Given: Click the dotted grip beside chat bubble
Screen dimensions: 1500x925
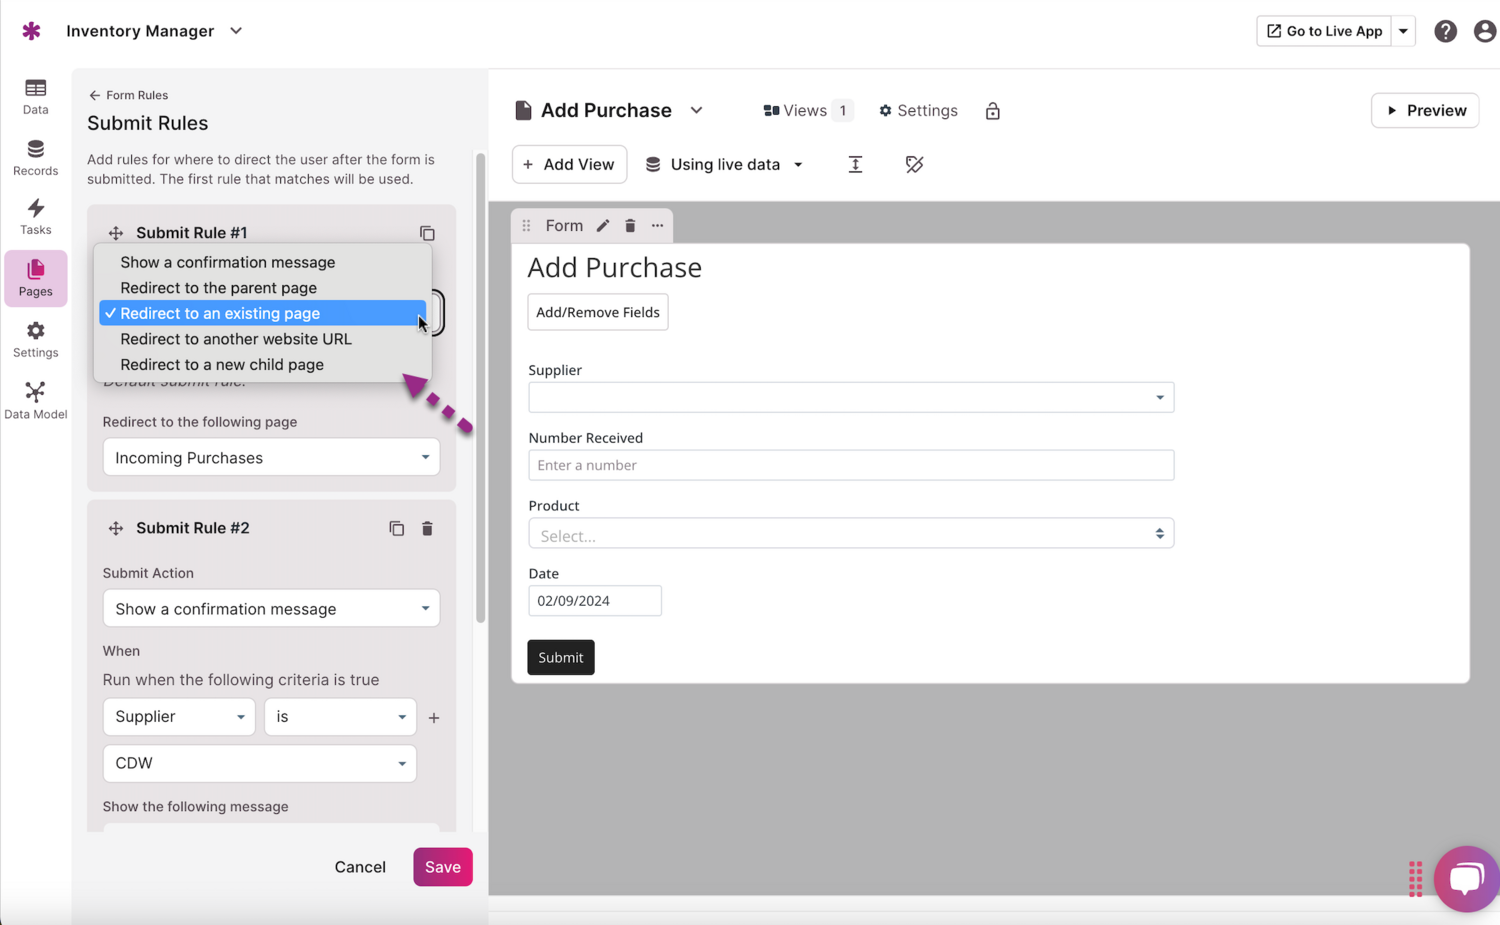Looking at the screenshot, I should (1415, 879).
